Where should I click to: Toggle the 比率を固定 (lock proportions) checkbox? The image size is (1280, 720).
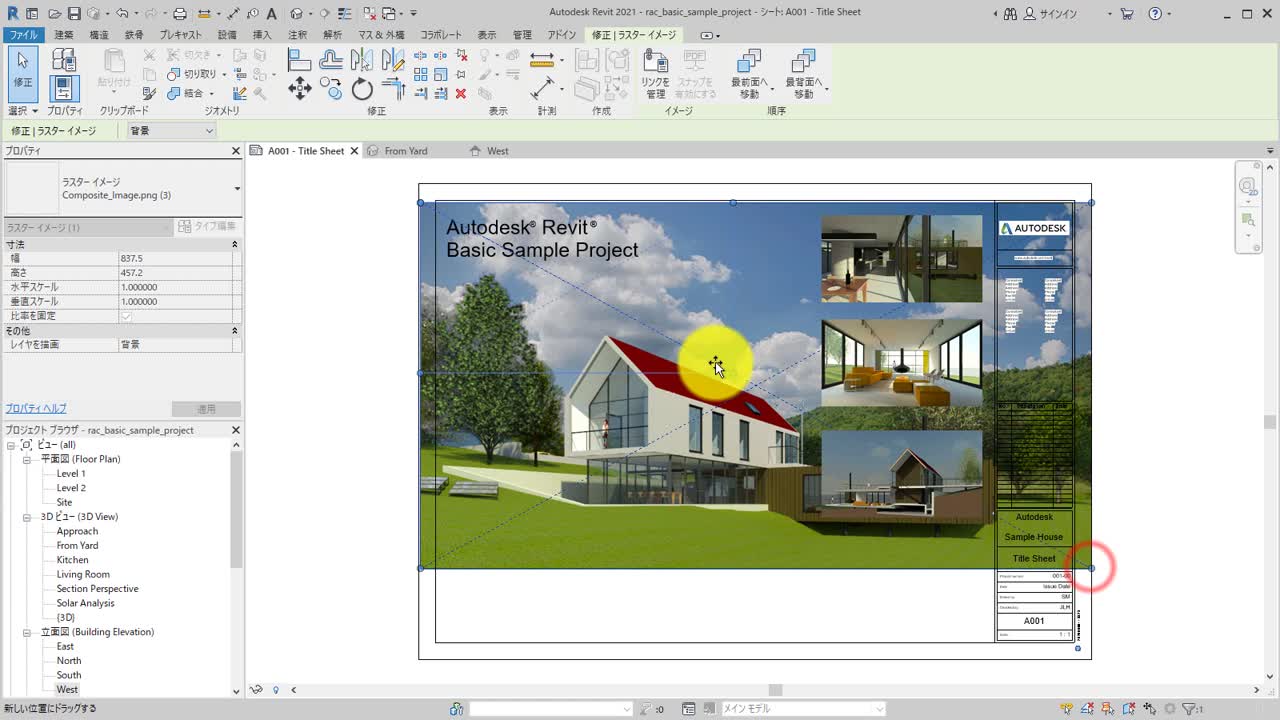point(126,316)
